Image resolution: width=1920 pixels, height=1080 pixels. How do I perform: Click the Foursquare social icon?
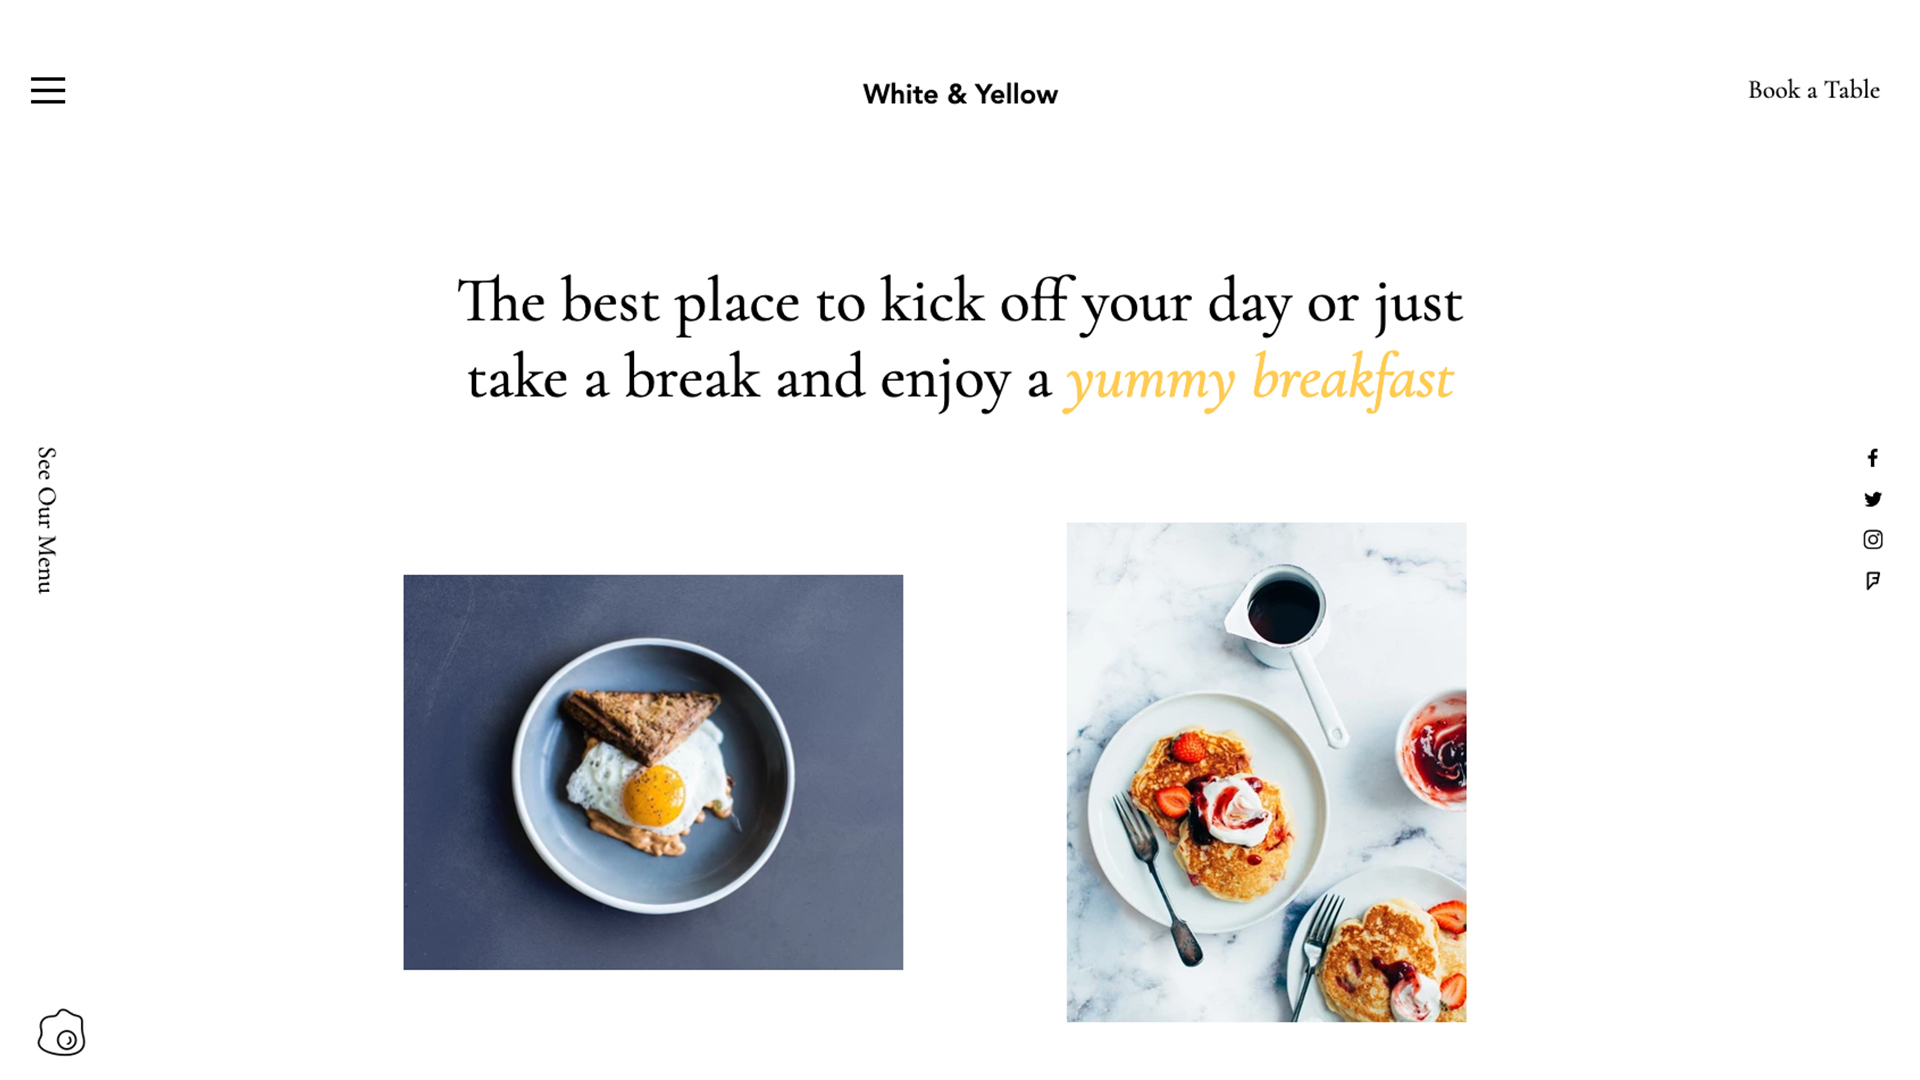[1873, 582]
